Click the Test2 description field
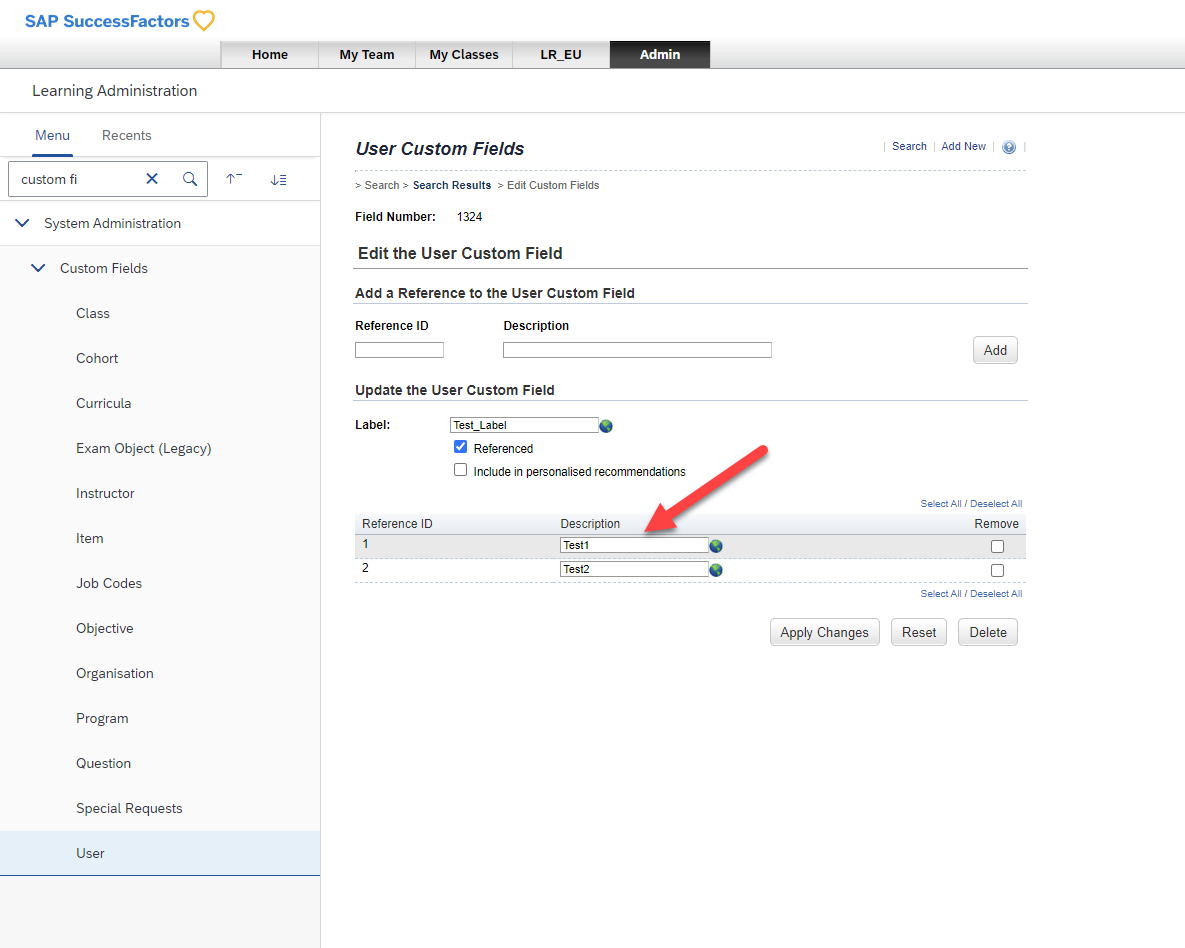The height and width of the screenshot is (948, 1185). pos(634,569)
